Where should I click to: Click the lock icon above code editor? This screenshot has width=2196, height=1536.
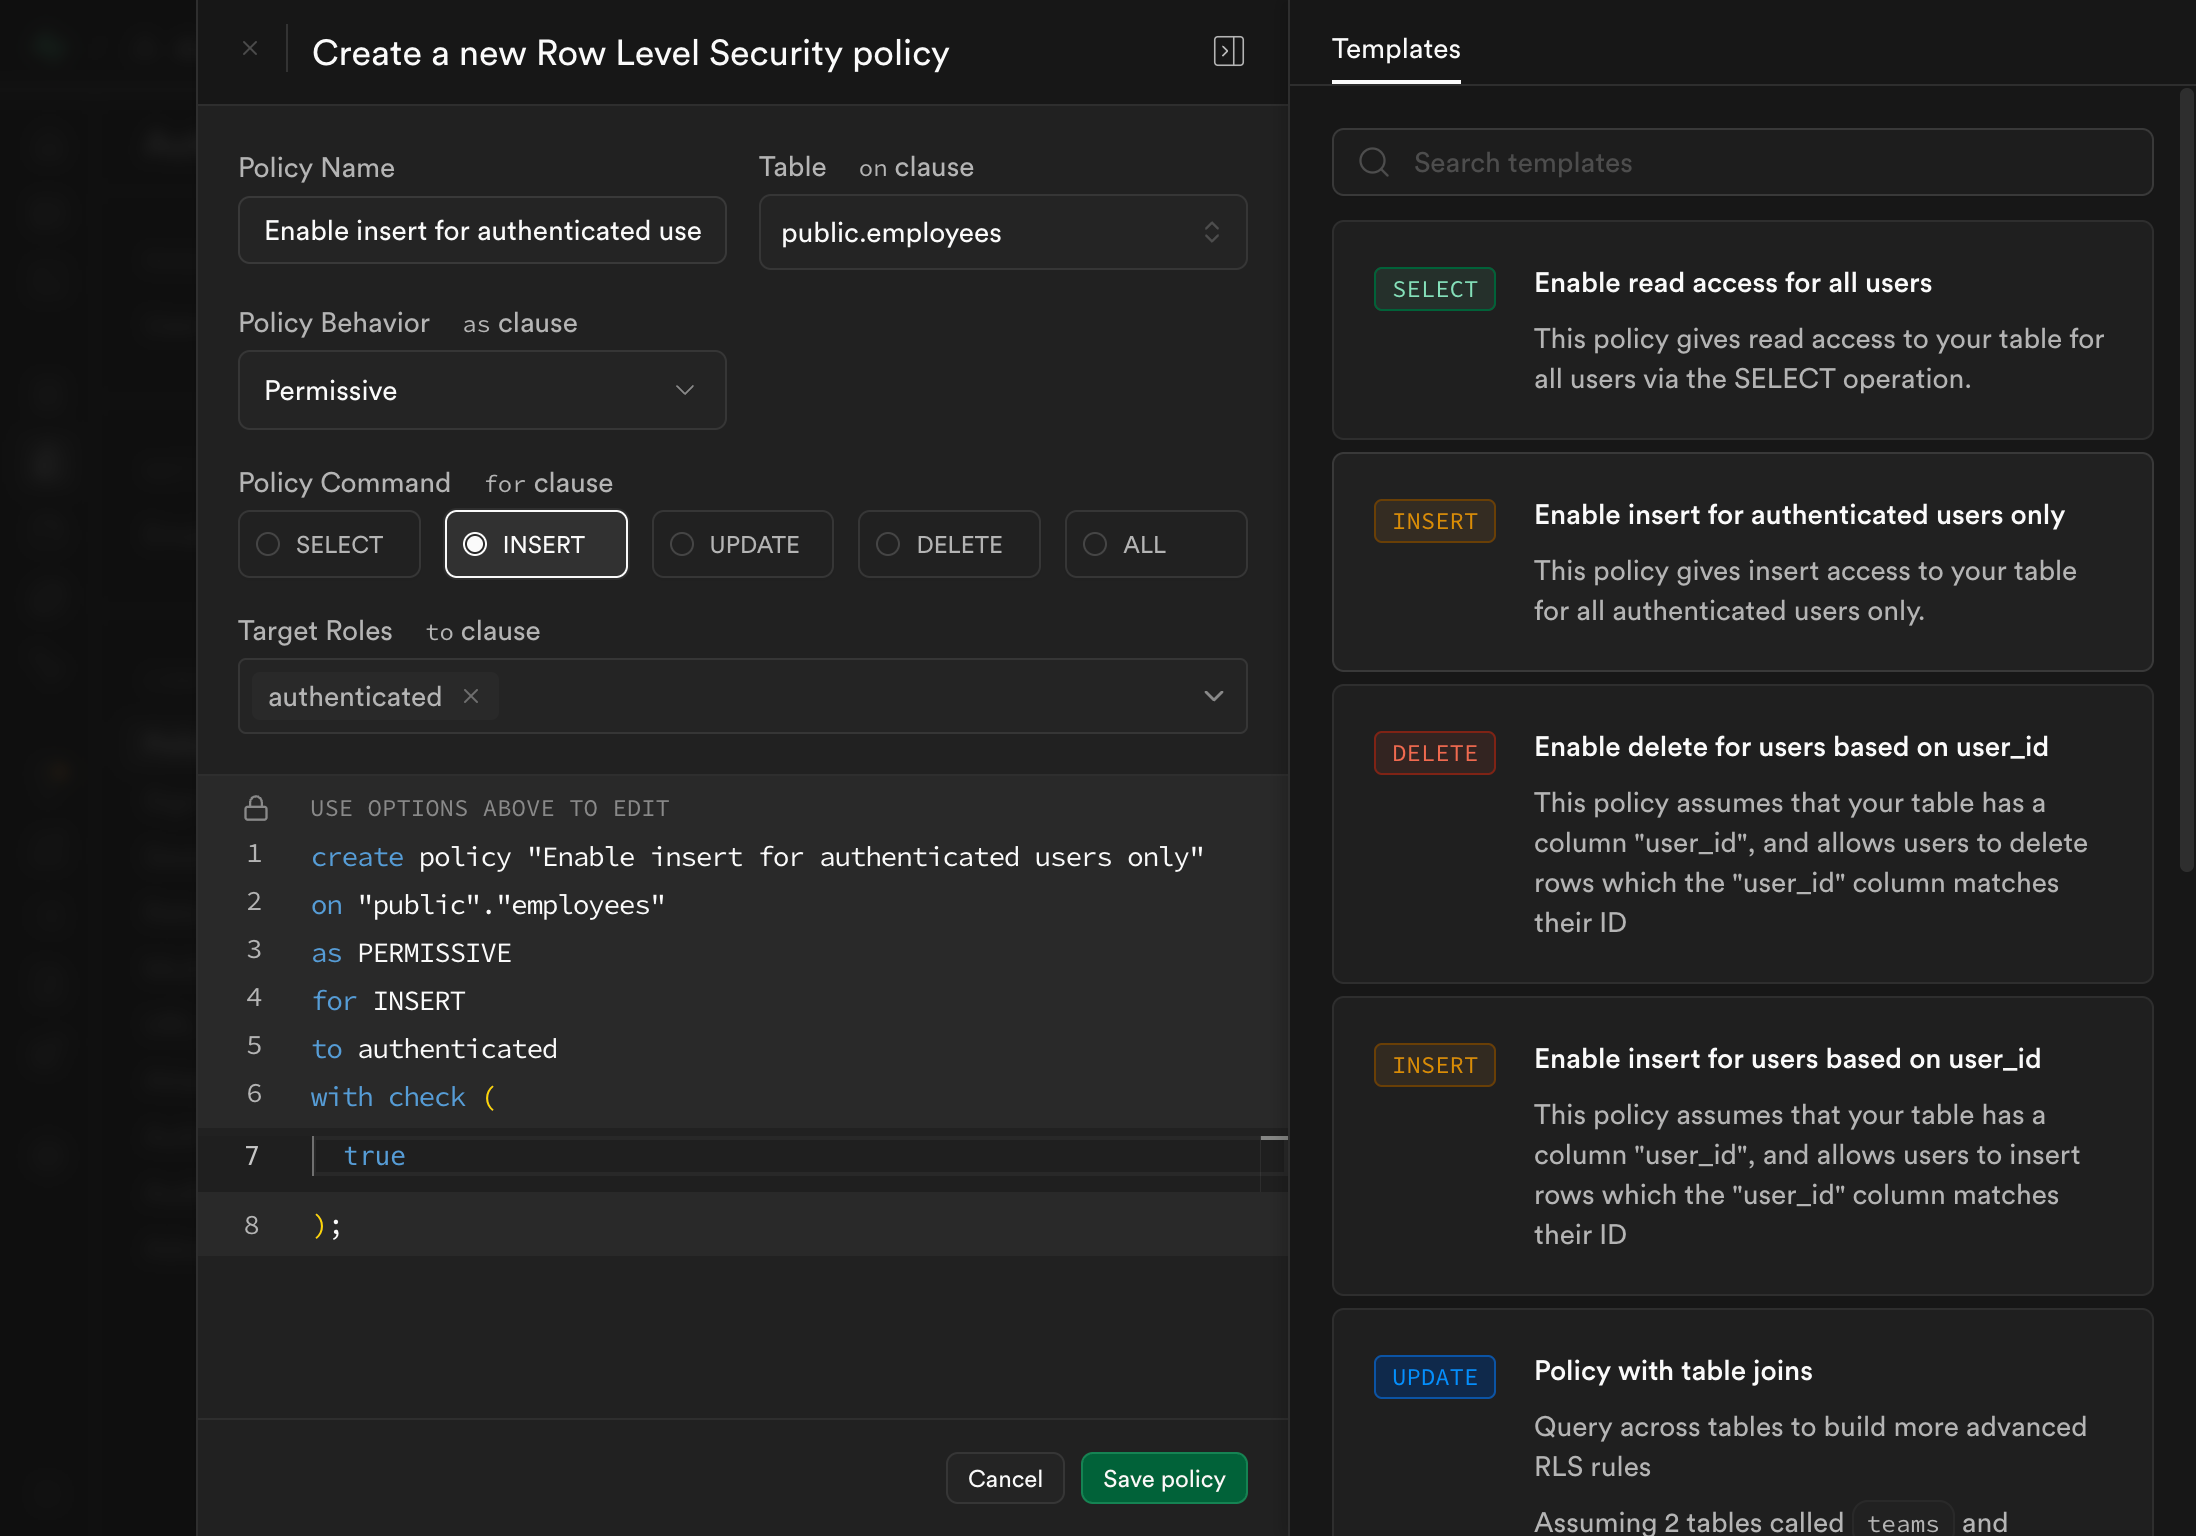(x=256, y=808)
